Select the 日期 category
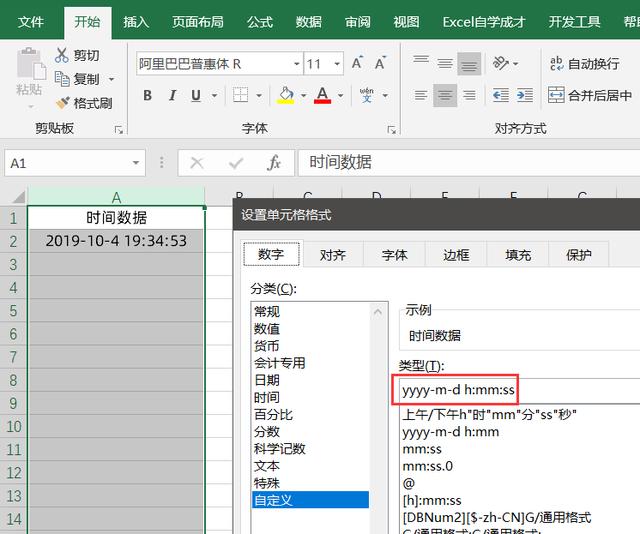The height and width of the screenshot is (534, 640). pyautogui.click(x=310, y=380)
